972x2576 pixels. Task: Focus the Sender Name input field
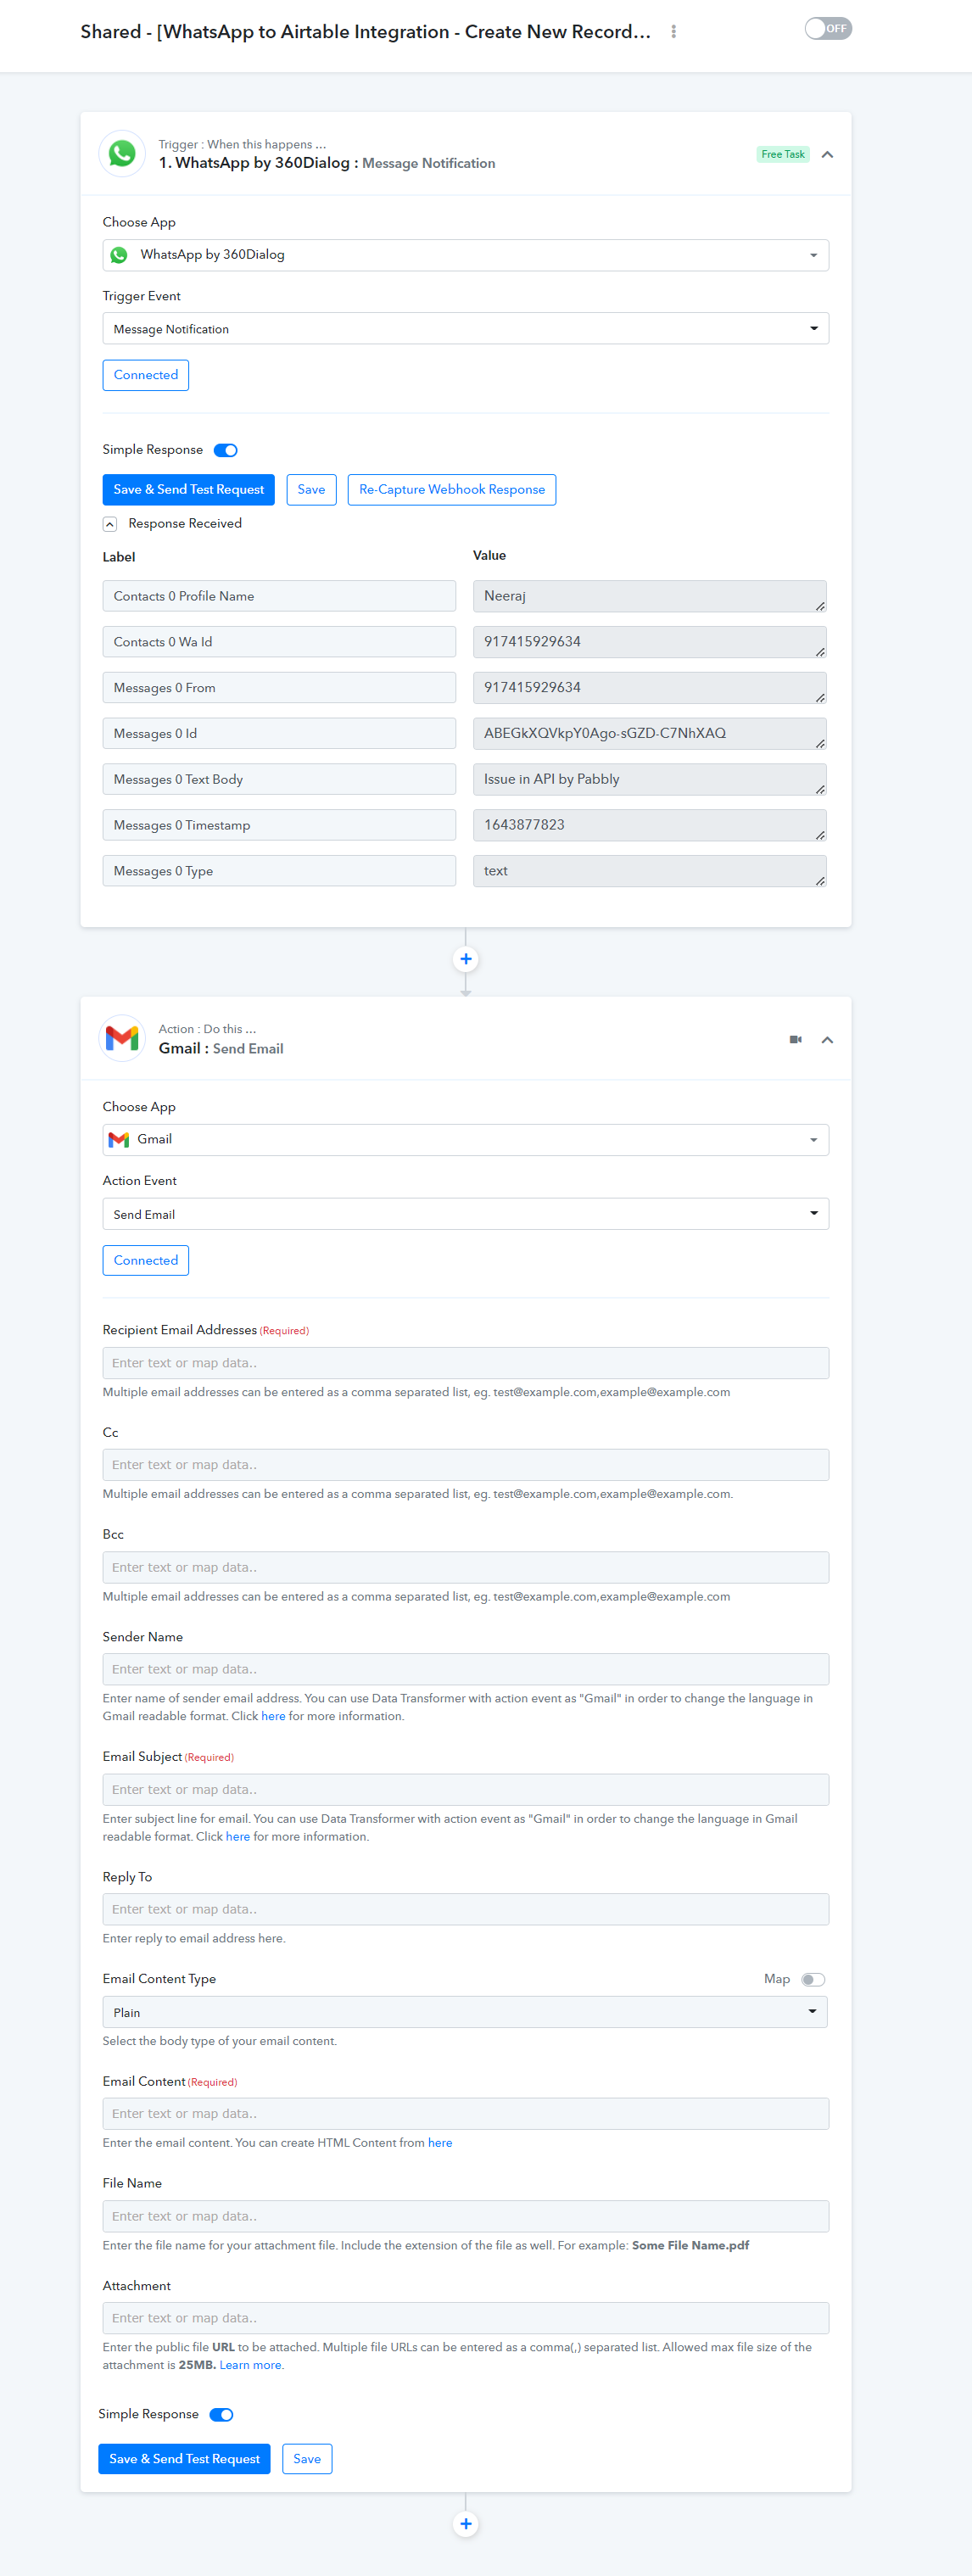(x=465, y=1669)
